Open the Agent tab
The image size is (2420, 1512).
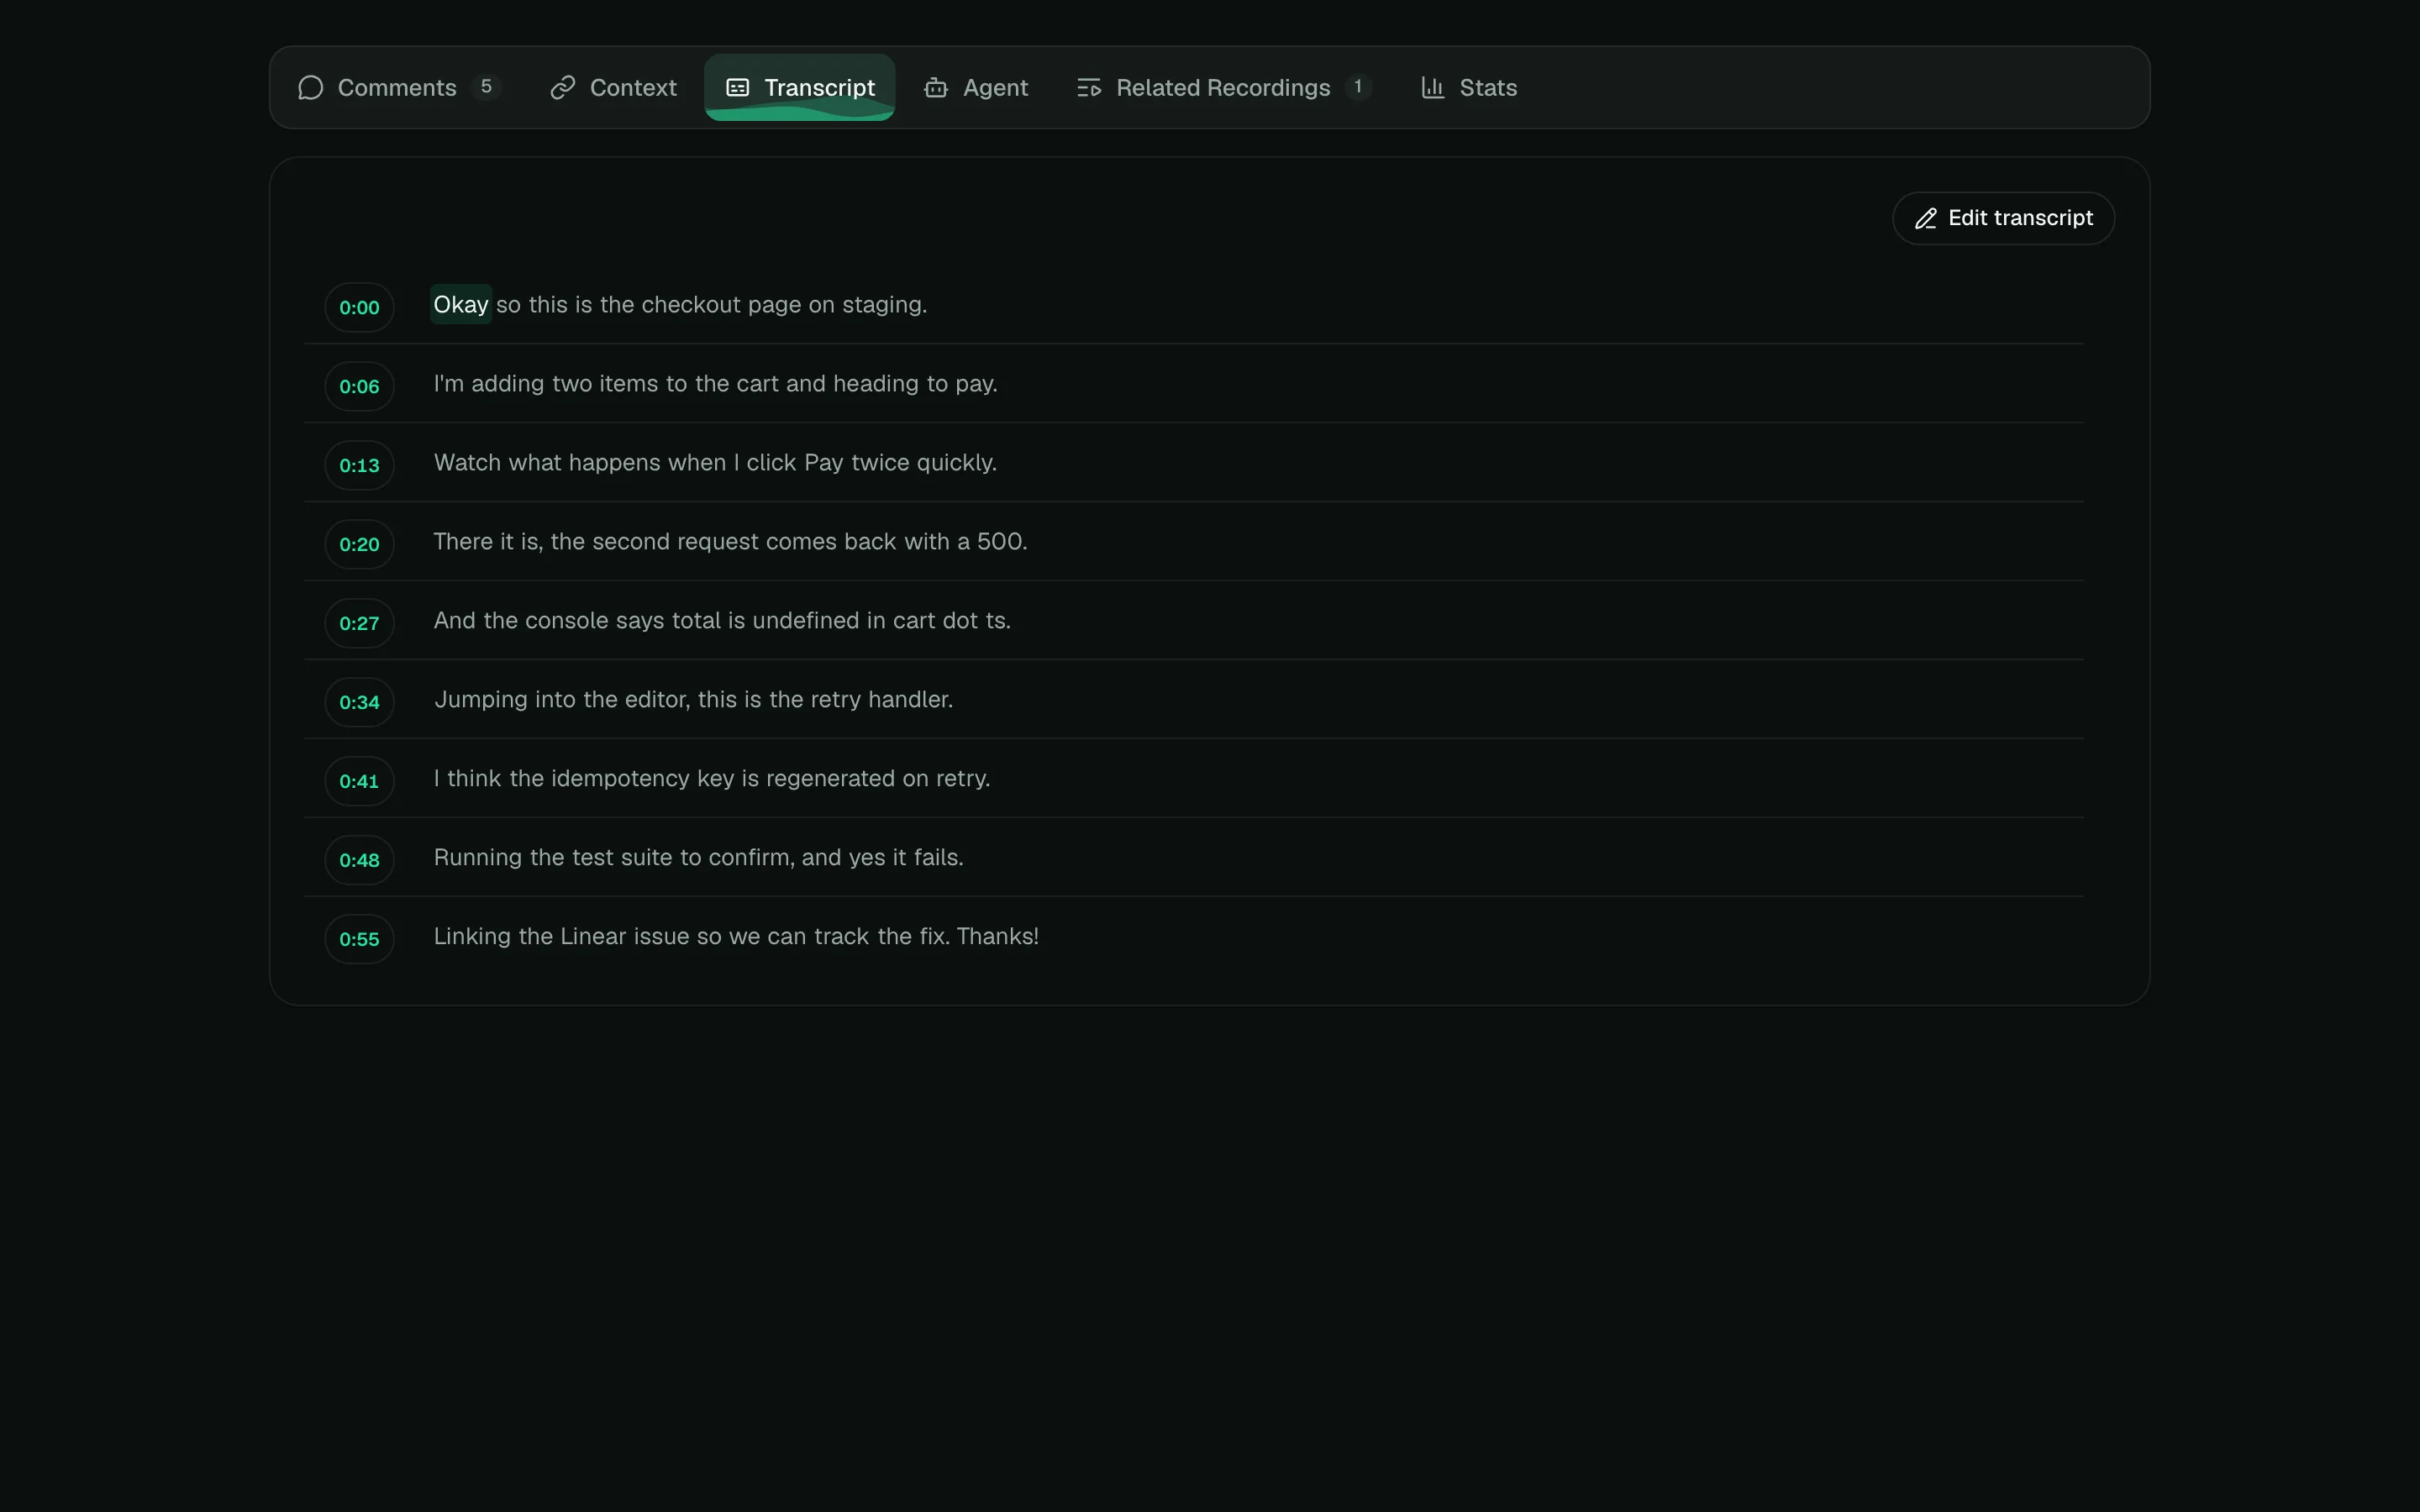pos(975,87)
